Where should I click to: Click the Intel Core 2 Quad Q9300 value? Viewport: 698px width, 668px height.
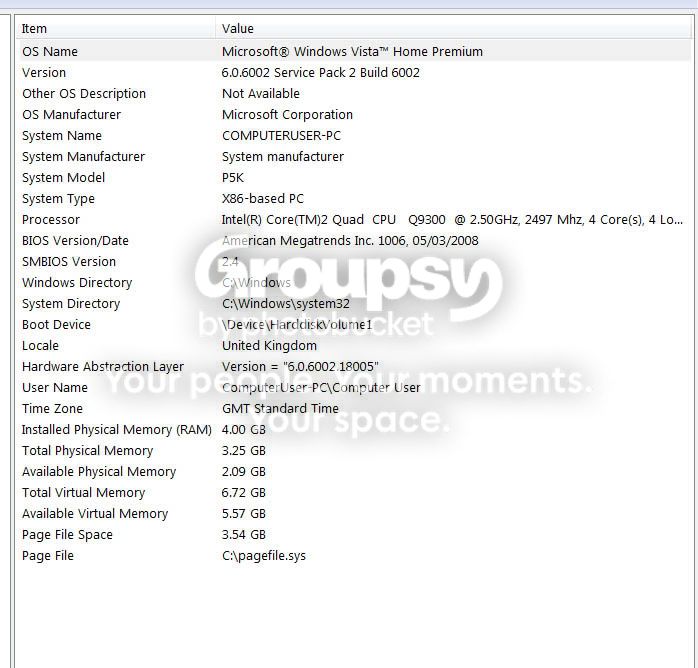point(452,219)
